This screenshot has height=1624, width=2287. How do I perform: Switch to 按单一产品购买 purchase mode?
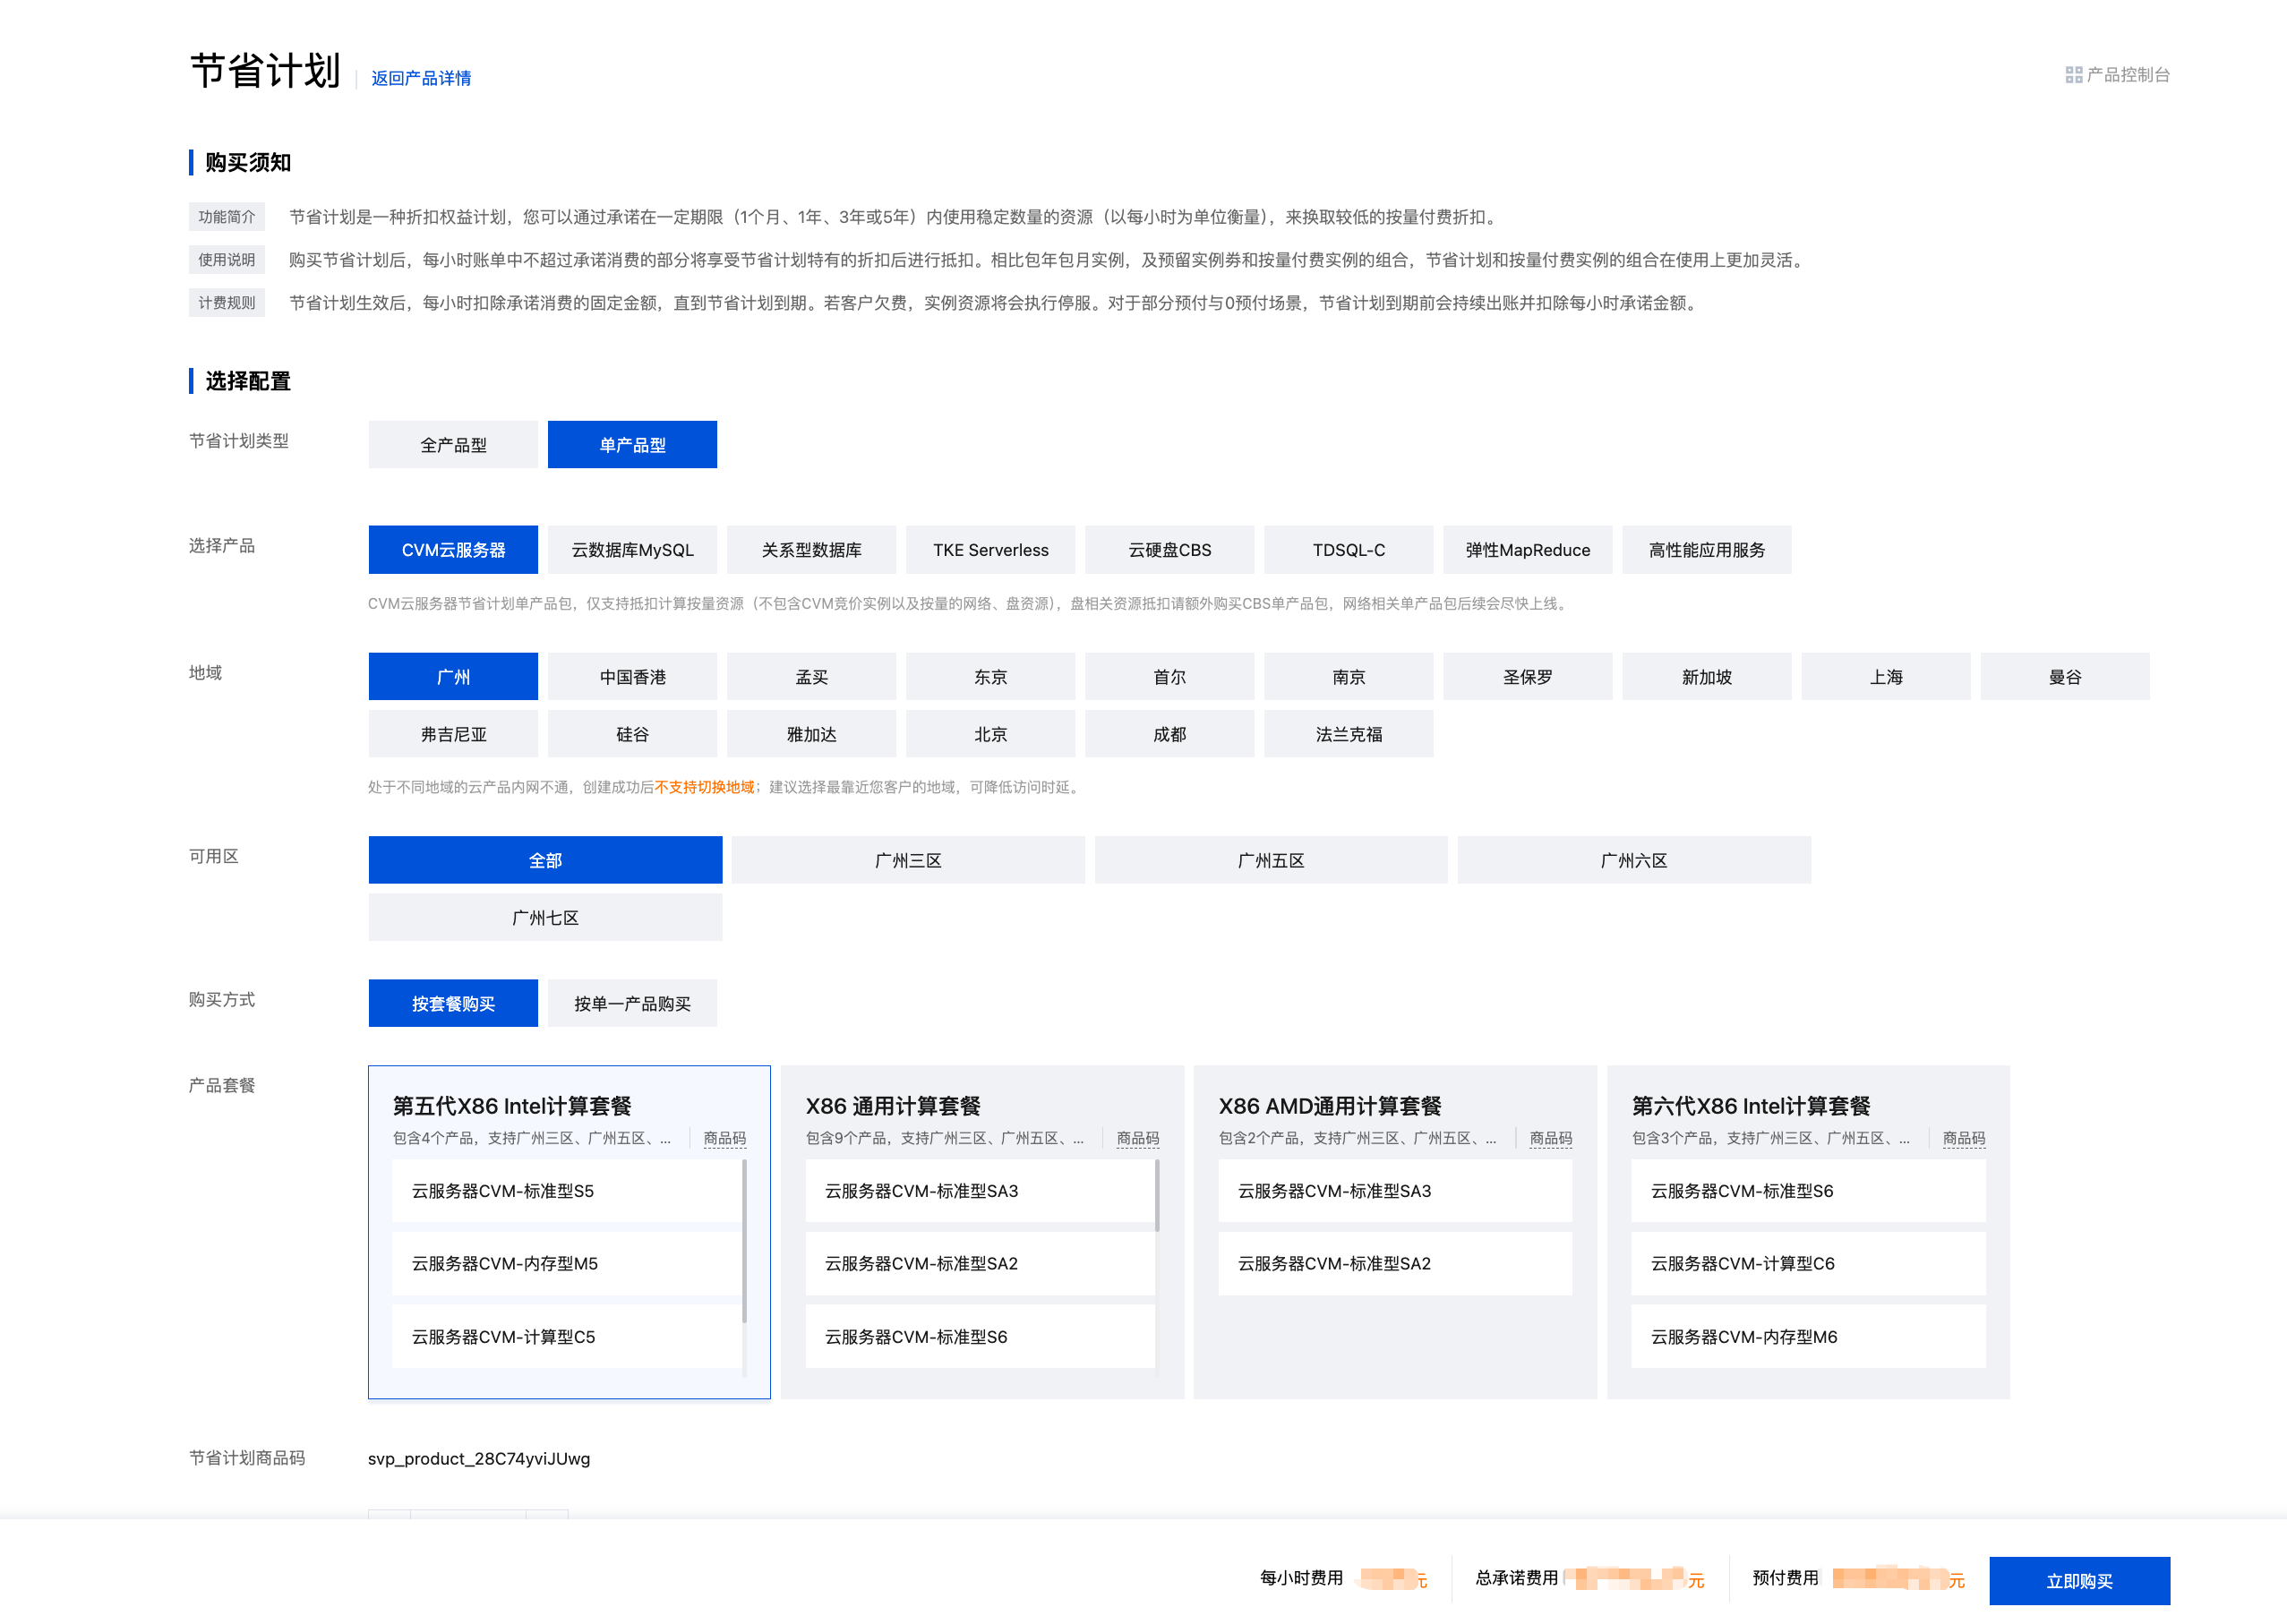[x=632, y=1003]
